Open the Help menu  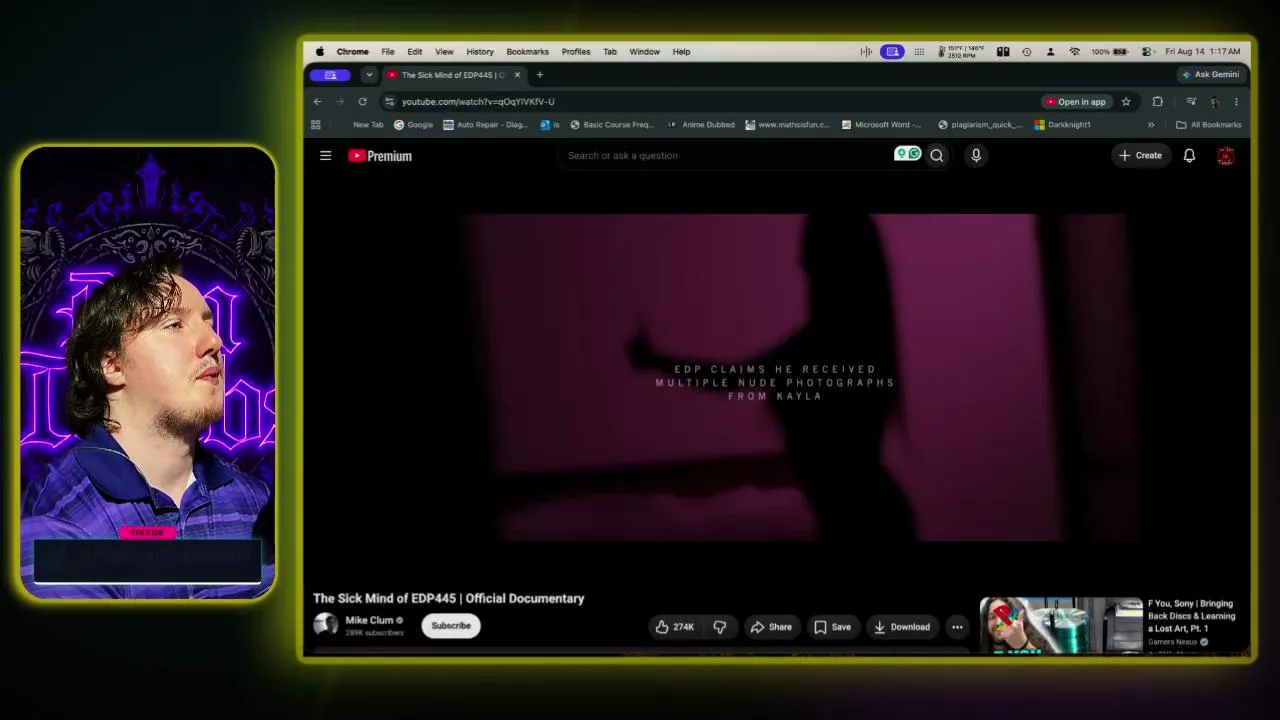pyautogui.click(x=681, y=51)
